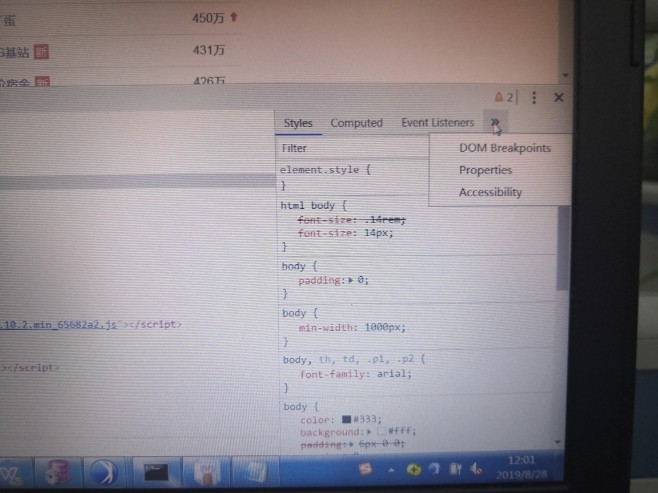
Task: Click the color property name
Action: 315,420
